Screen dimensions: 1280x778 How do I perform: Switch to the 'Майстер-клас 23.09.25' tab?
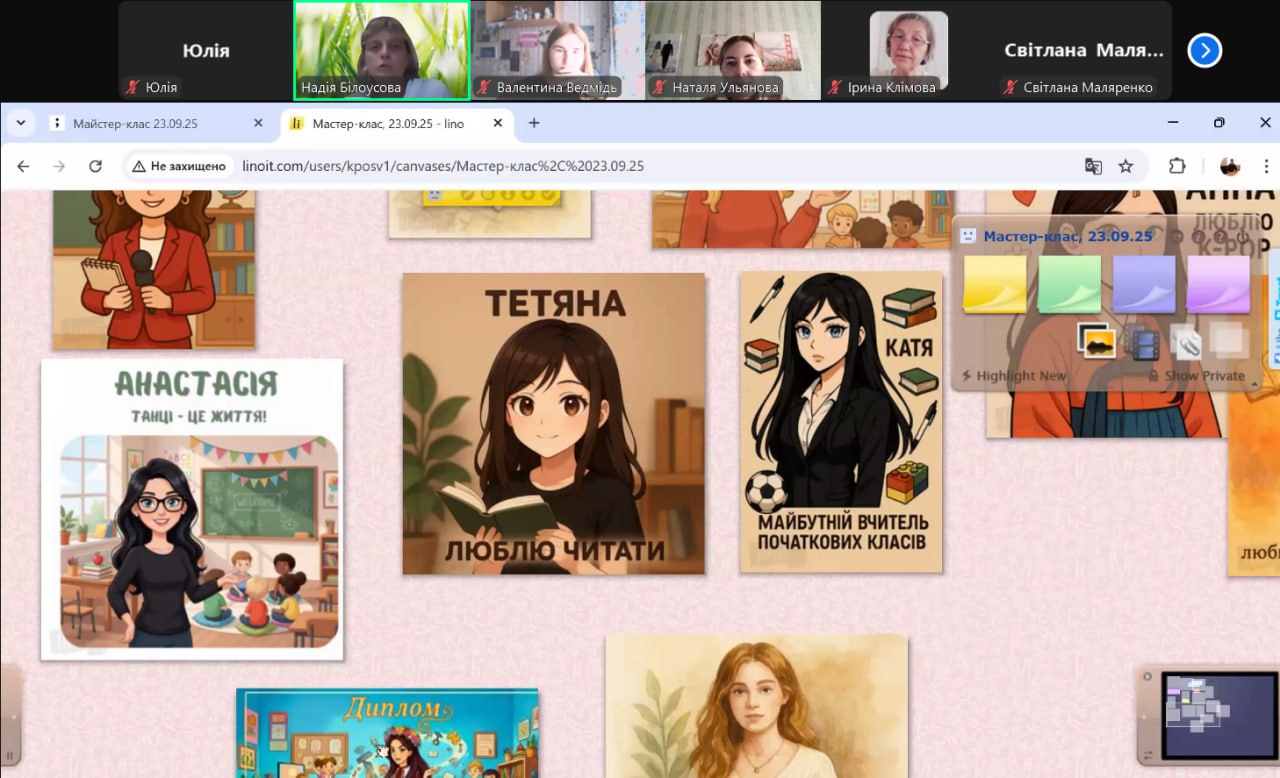pos(150,124)
